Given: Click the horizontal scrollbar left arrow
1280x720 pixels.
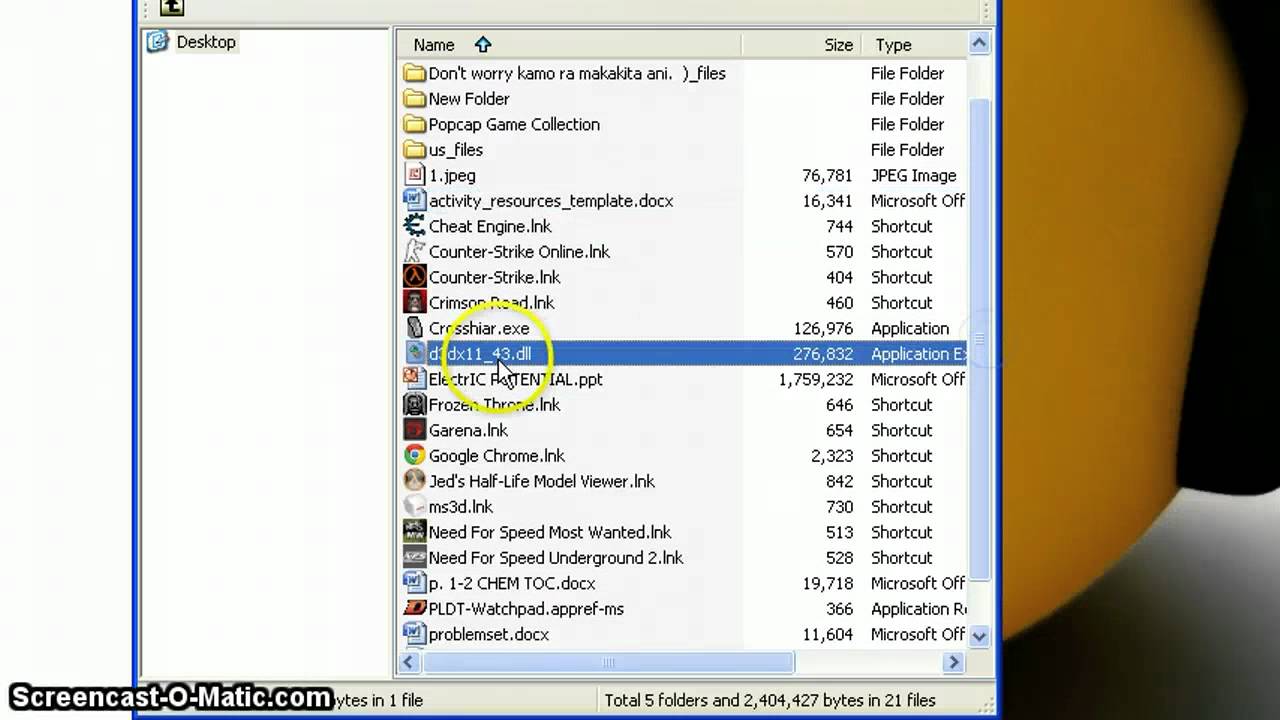Looking at the screenshot, I should tap(408, 662).
